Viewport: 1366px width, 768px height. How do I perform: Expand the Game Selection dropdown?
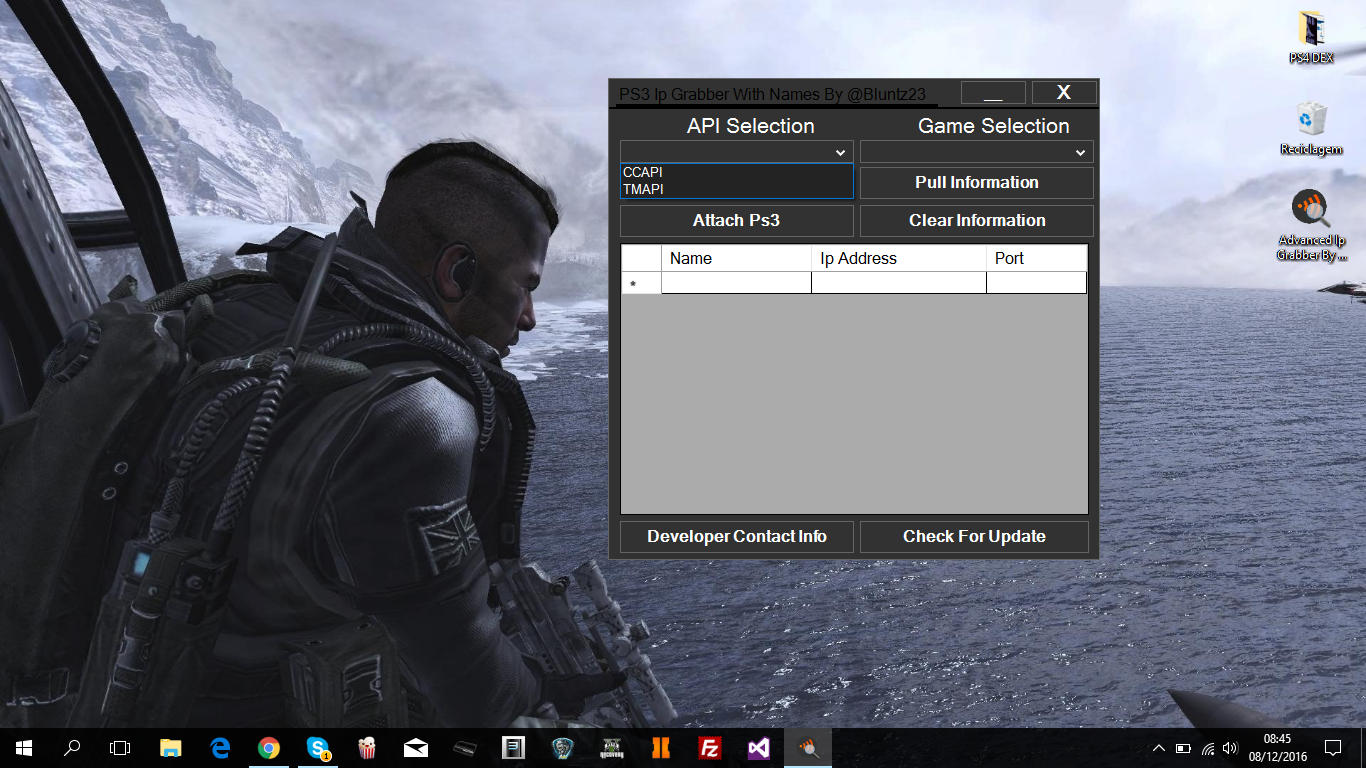pos(1080,153)
